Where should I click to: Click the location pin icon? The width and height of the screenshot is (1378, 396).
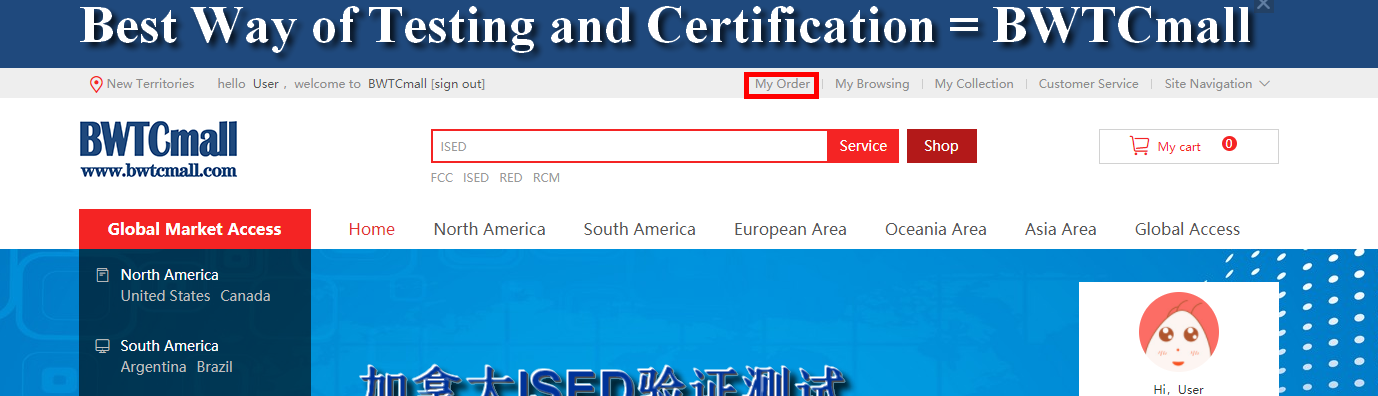(96, 84)
